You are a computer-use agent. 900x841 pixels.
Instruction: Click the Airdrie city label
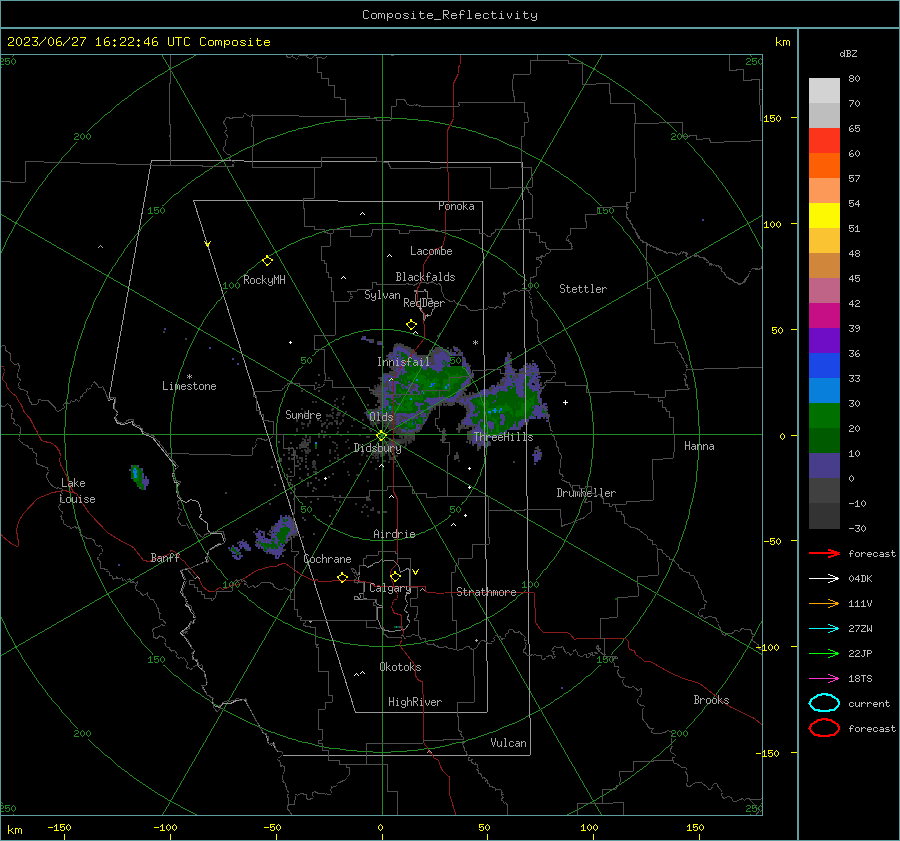394,534
